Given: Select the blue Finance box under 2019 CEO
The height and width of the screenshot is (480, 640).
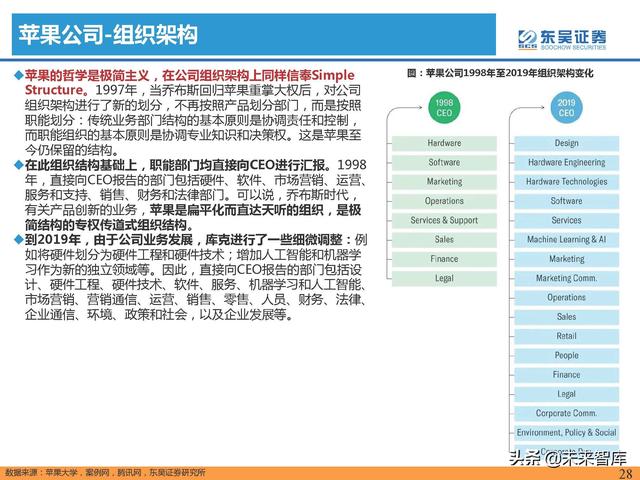Looking at the screenshot, I should pyautogui.click(x=567, y=375).
